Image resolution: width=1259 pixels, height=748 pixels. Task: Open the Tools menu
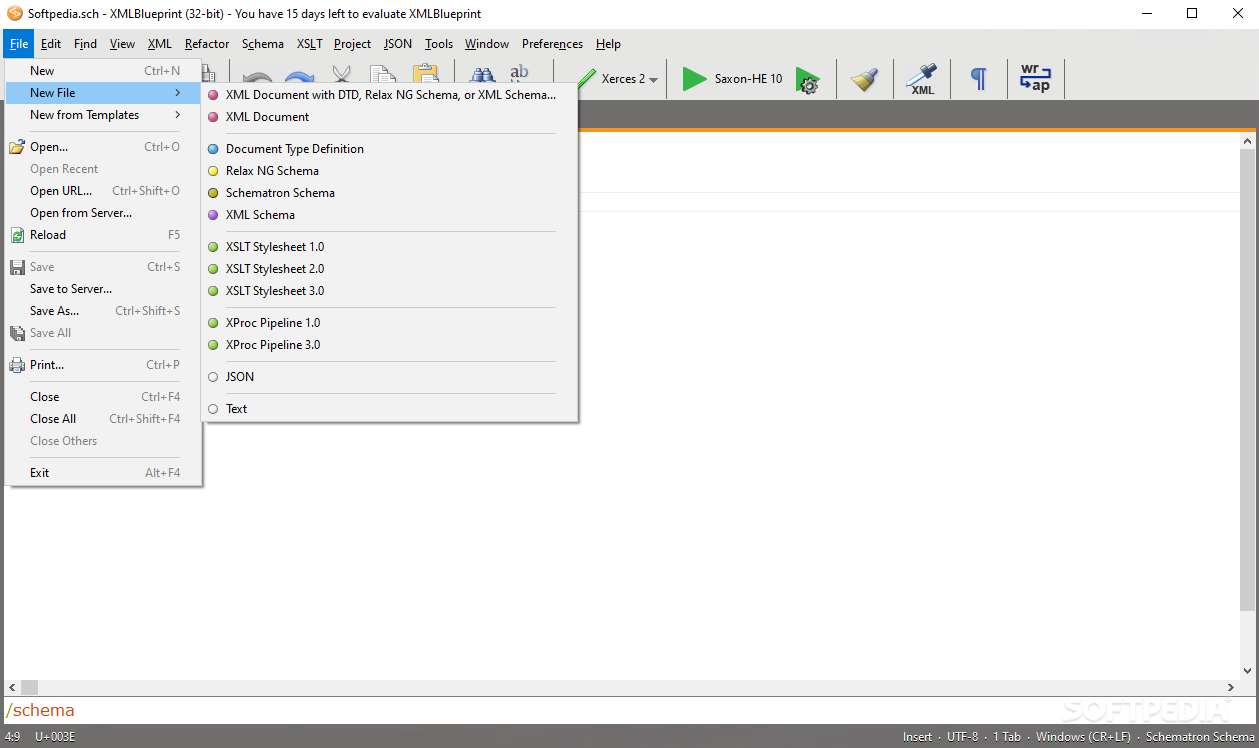click(x=438, y=44)
